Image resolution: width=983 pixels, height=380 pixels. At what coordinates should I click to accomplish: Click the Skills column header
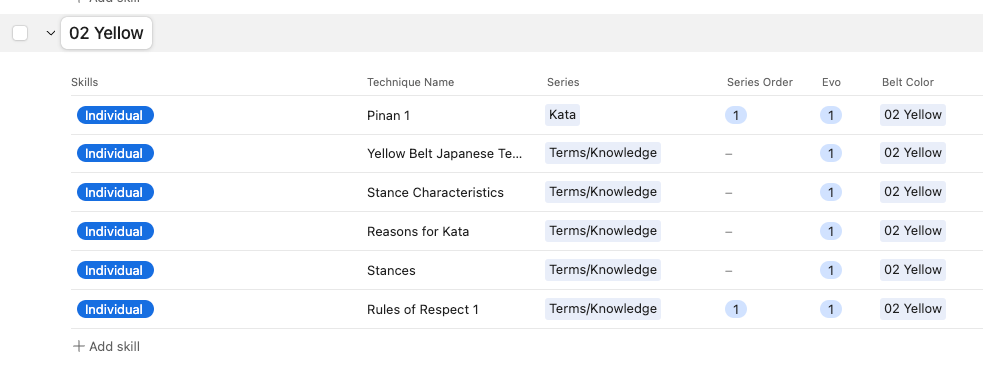tap(85, 82)
